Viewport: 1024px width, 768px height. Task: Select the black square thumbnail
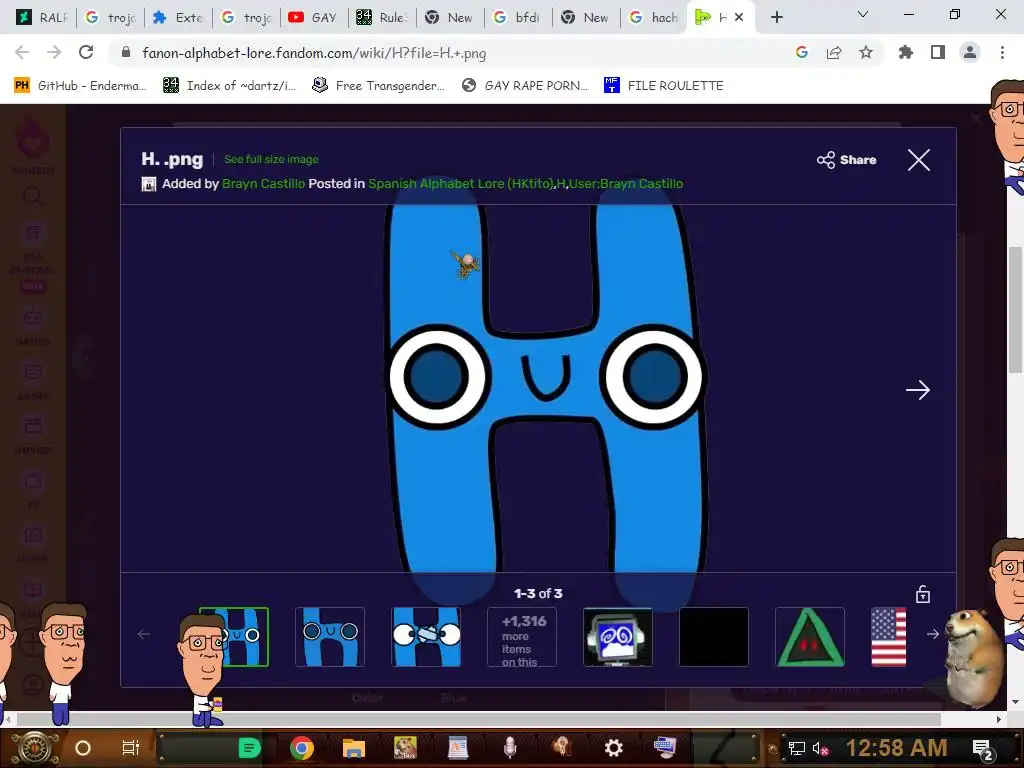pos(714,637)
